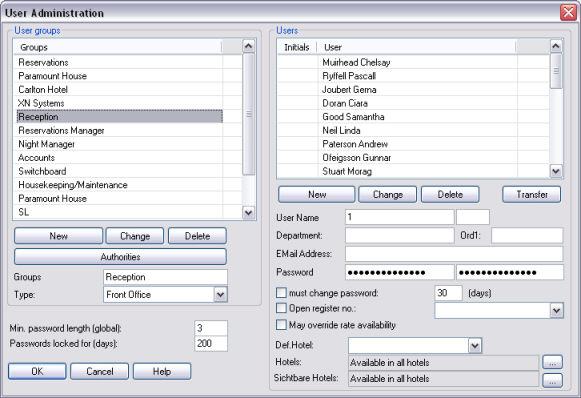The image size is (581, 398).
Task: Enable Open register no. checkbox
Action: point(281,308)
